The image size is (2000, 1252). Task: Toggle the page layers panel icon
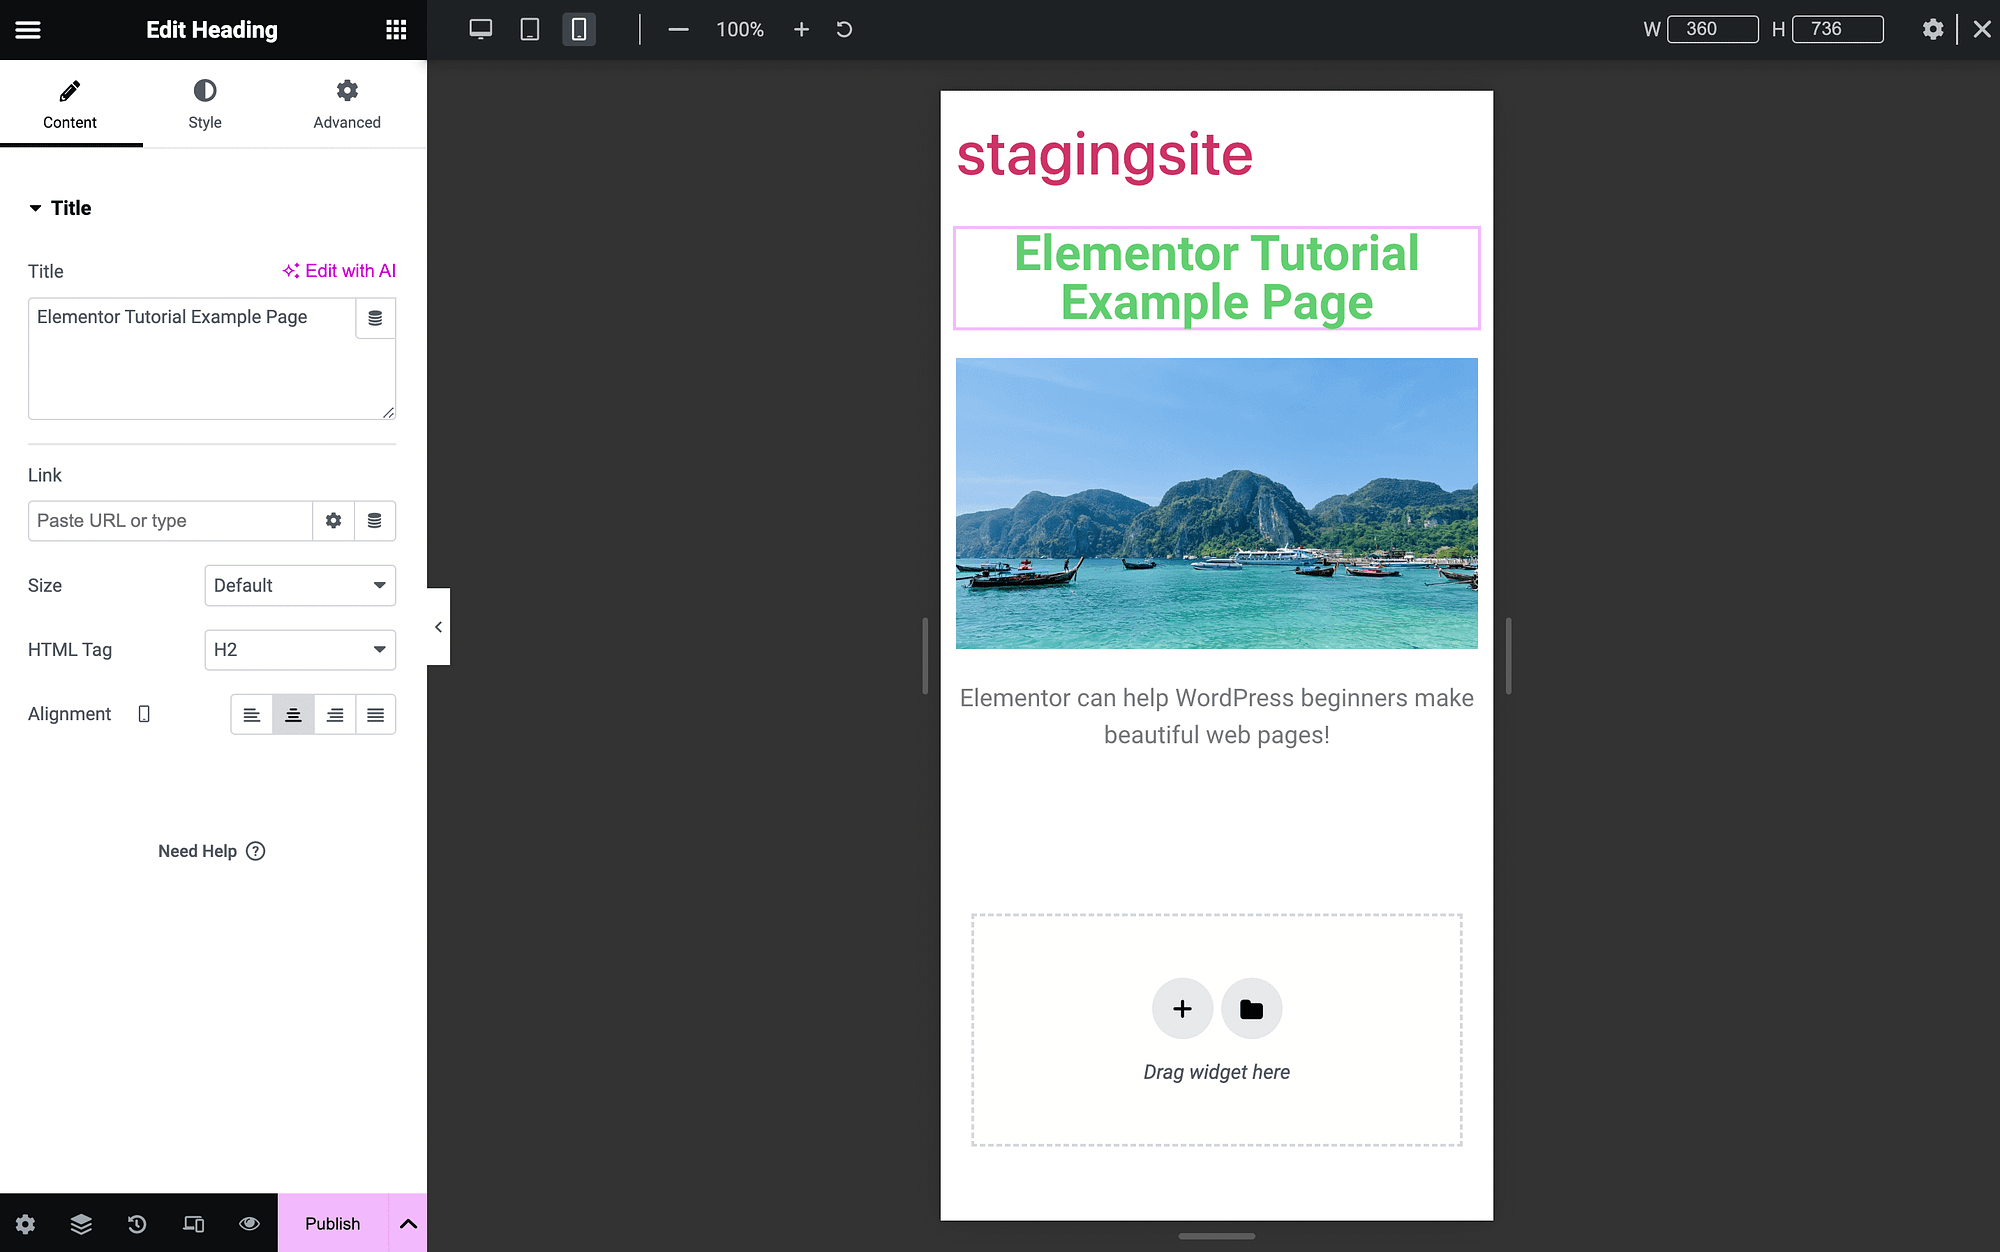(x=79, y=1223)
